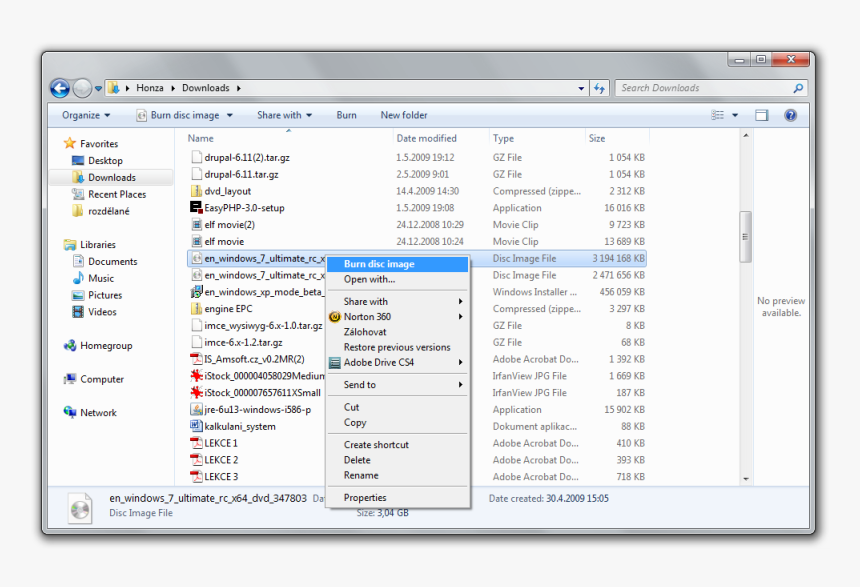860x587 pixels.
Task: Choose Copy in context menu
Action: click(398, 422)
